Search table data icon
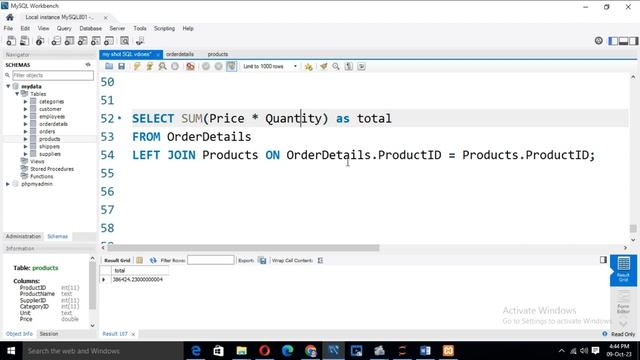Image resolution: width=640 pixels, height=360 pixels. (x=124, y=41)
